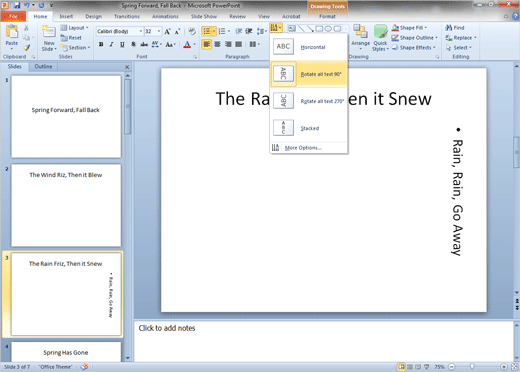Click the Increase Font Size icon
This screenshot has width=520, height=372.
click(167, 32)
